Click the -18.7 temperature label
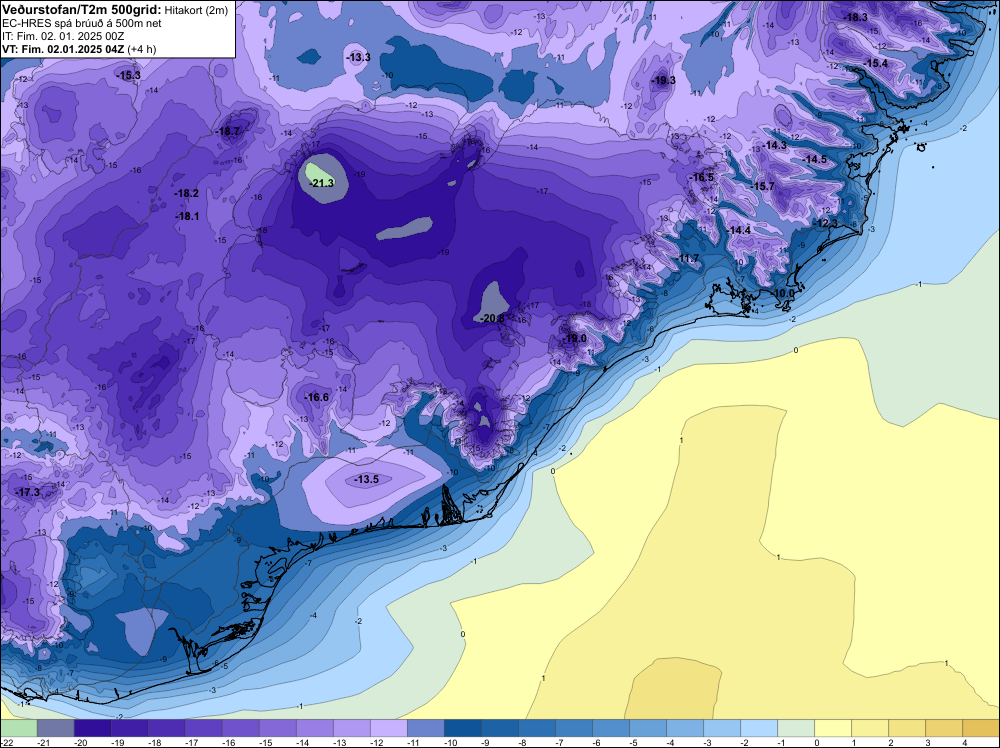Screen dimensions: 1000x748 228,131
